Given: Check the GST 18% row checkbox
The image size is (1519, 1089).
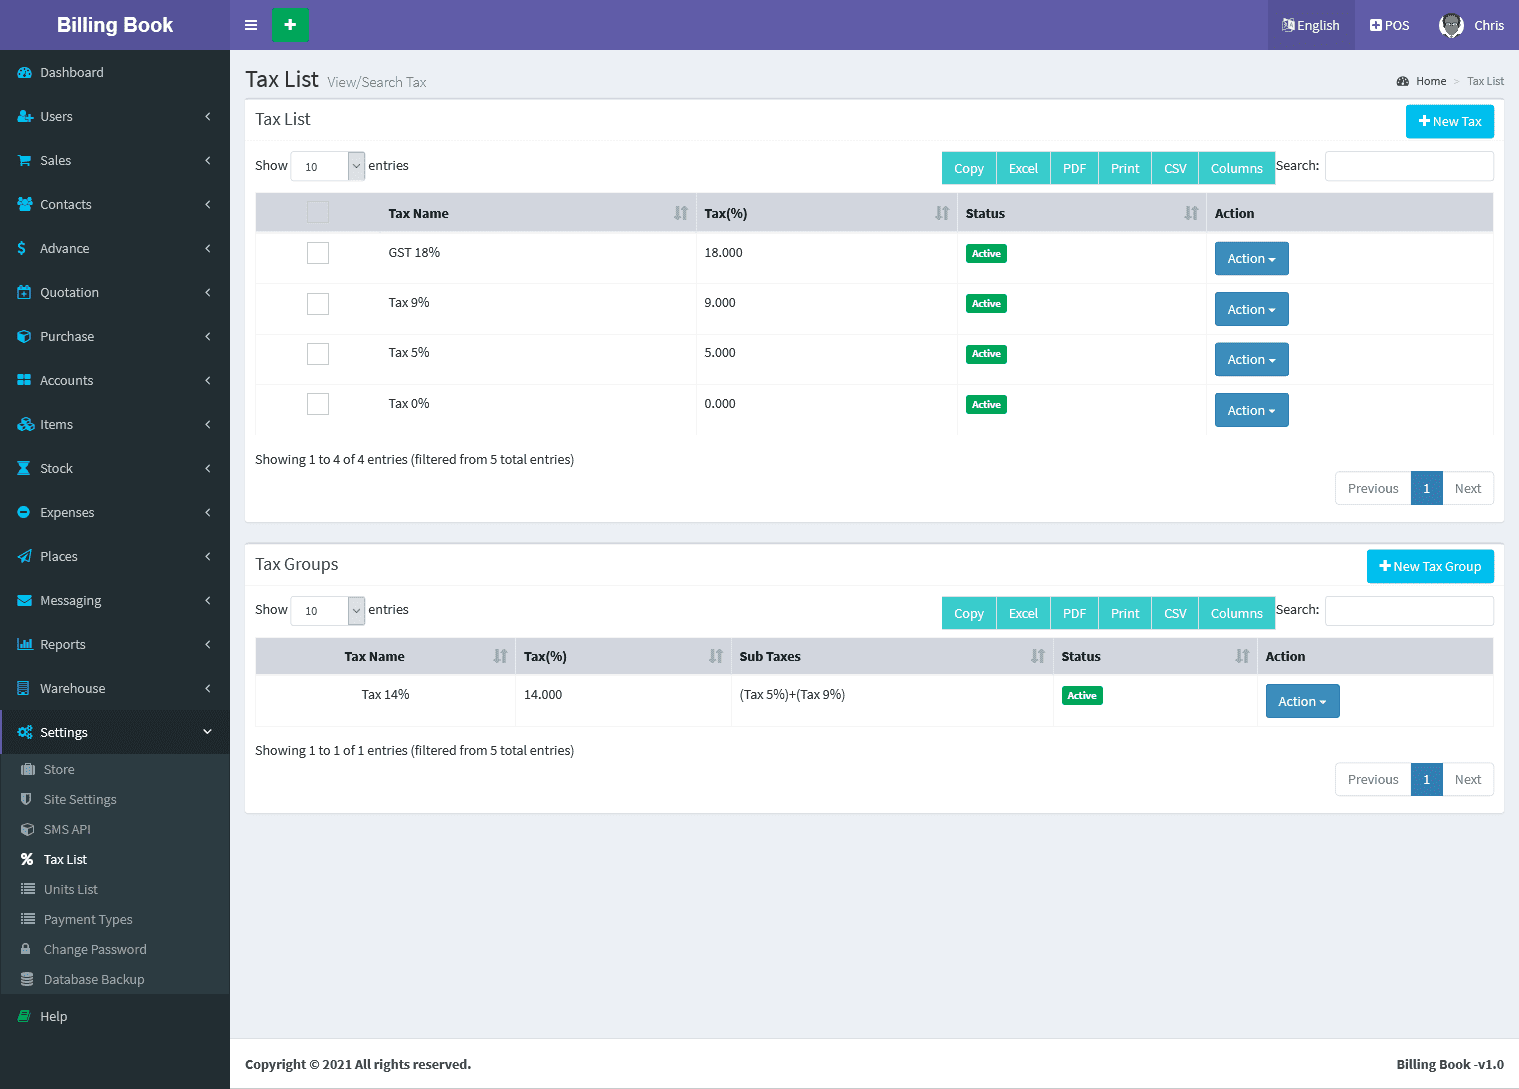Looking at the screenshot, I should pos(318,253).
